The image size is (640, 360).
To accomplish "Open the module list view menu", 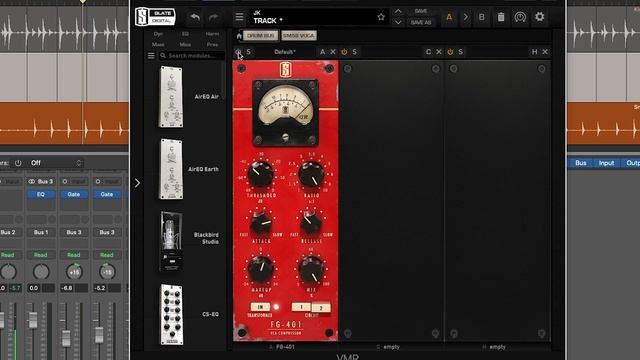I will 151,56.
